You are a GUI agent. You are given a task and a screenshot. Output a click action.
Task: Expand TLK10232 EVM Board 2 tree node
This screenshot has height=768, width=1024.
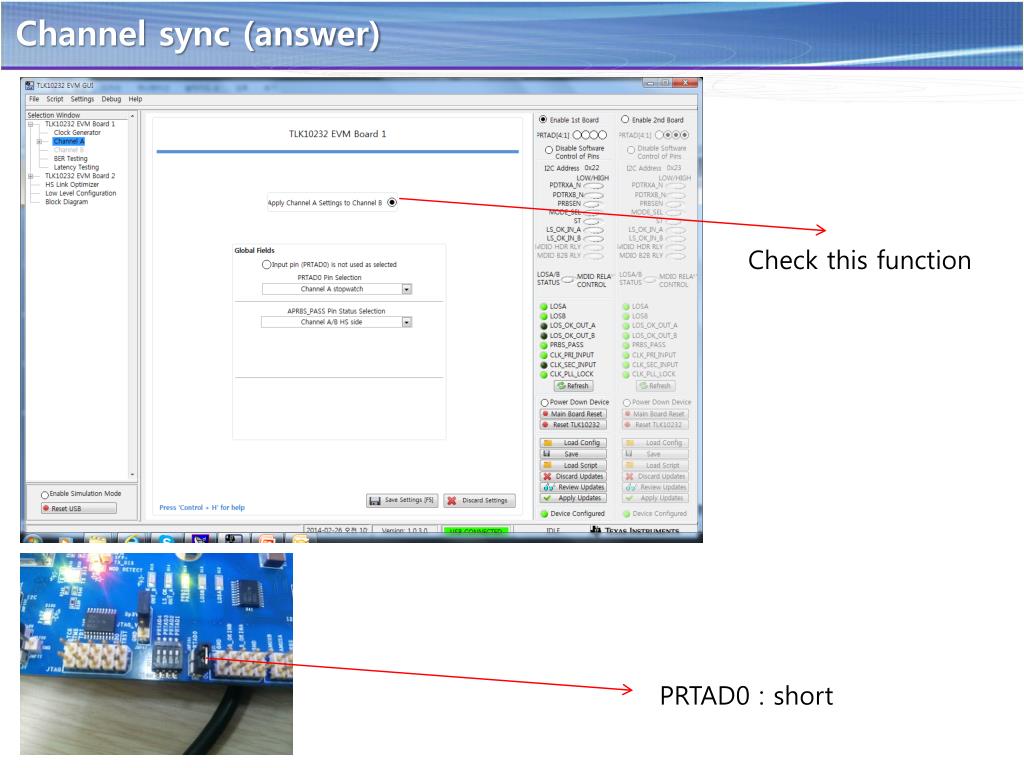tap(30, 176)
